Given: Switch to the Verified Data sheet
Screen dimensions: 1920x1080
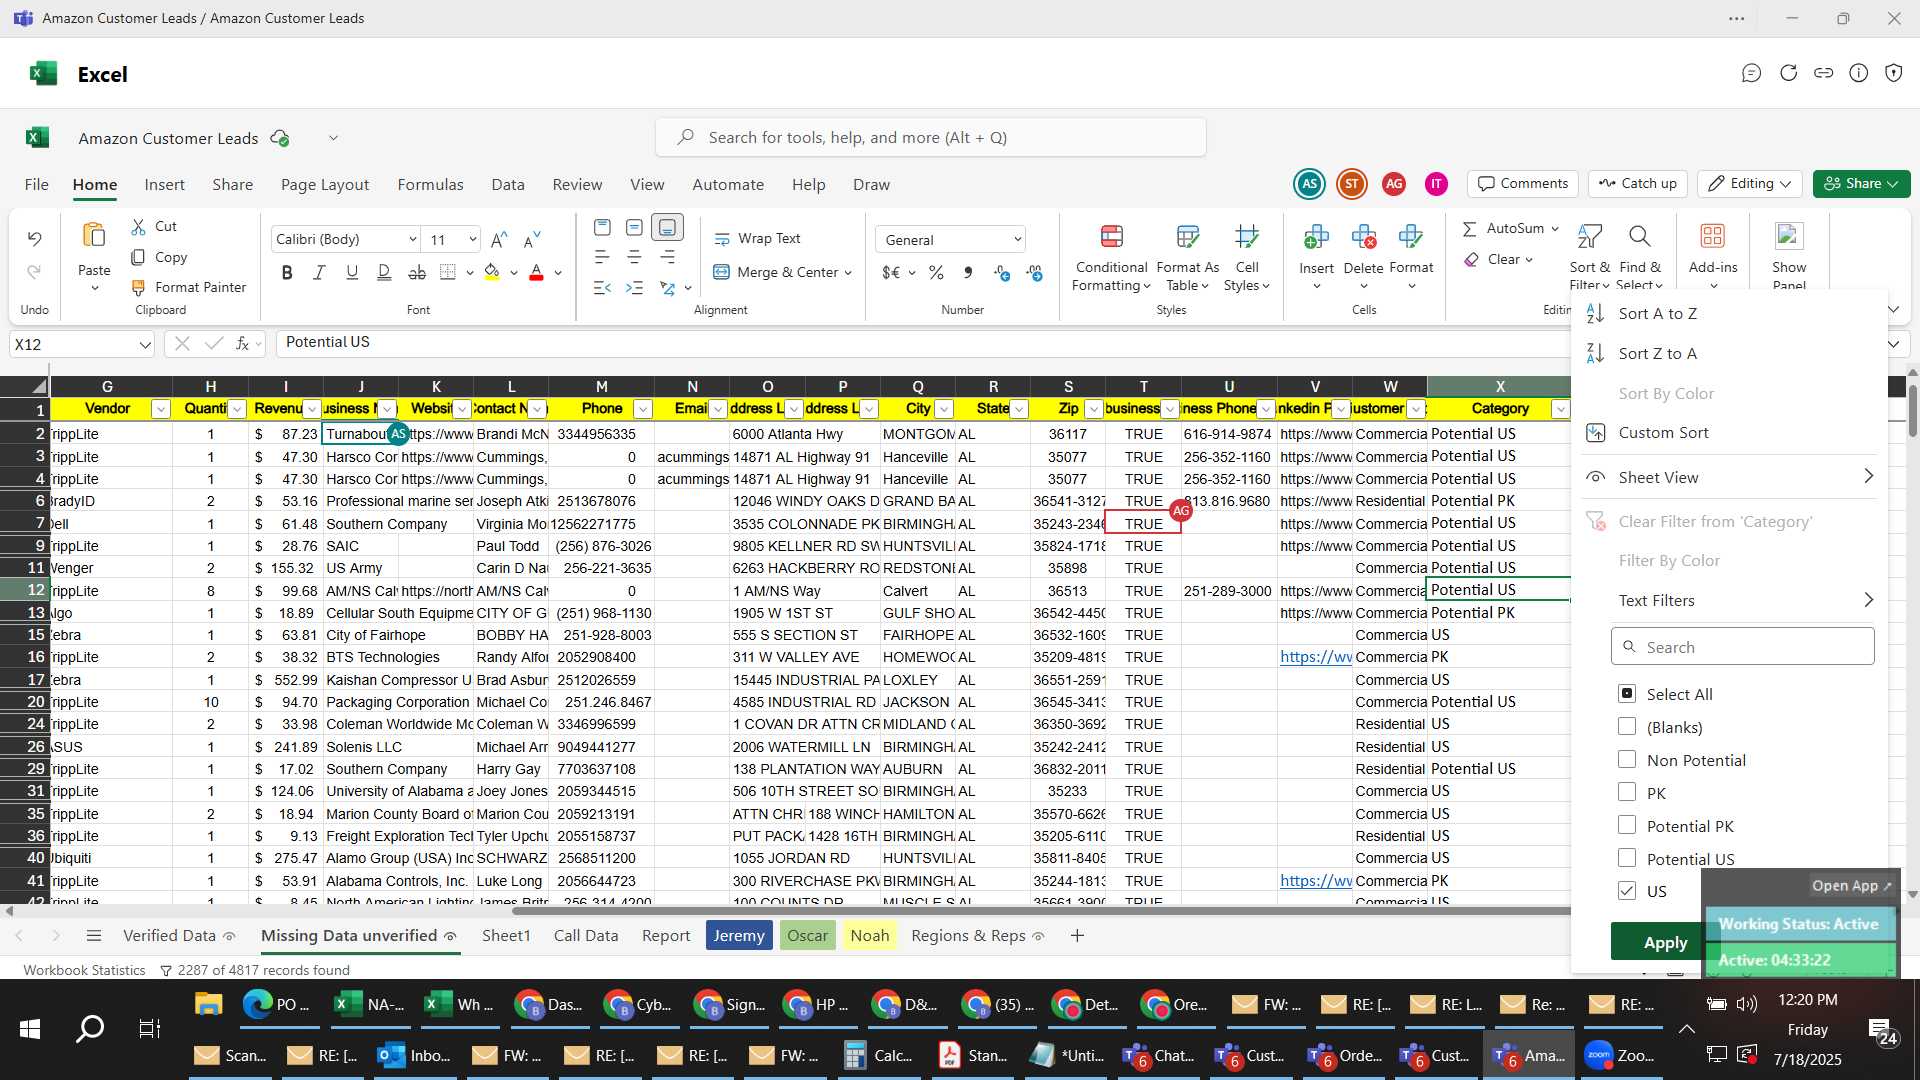Looking at the screenshot, I should pos(169,936).
